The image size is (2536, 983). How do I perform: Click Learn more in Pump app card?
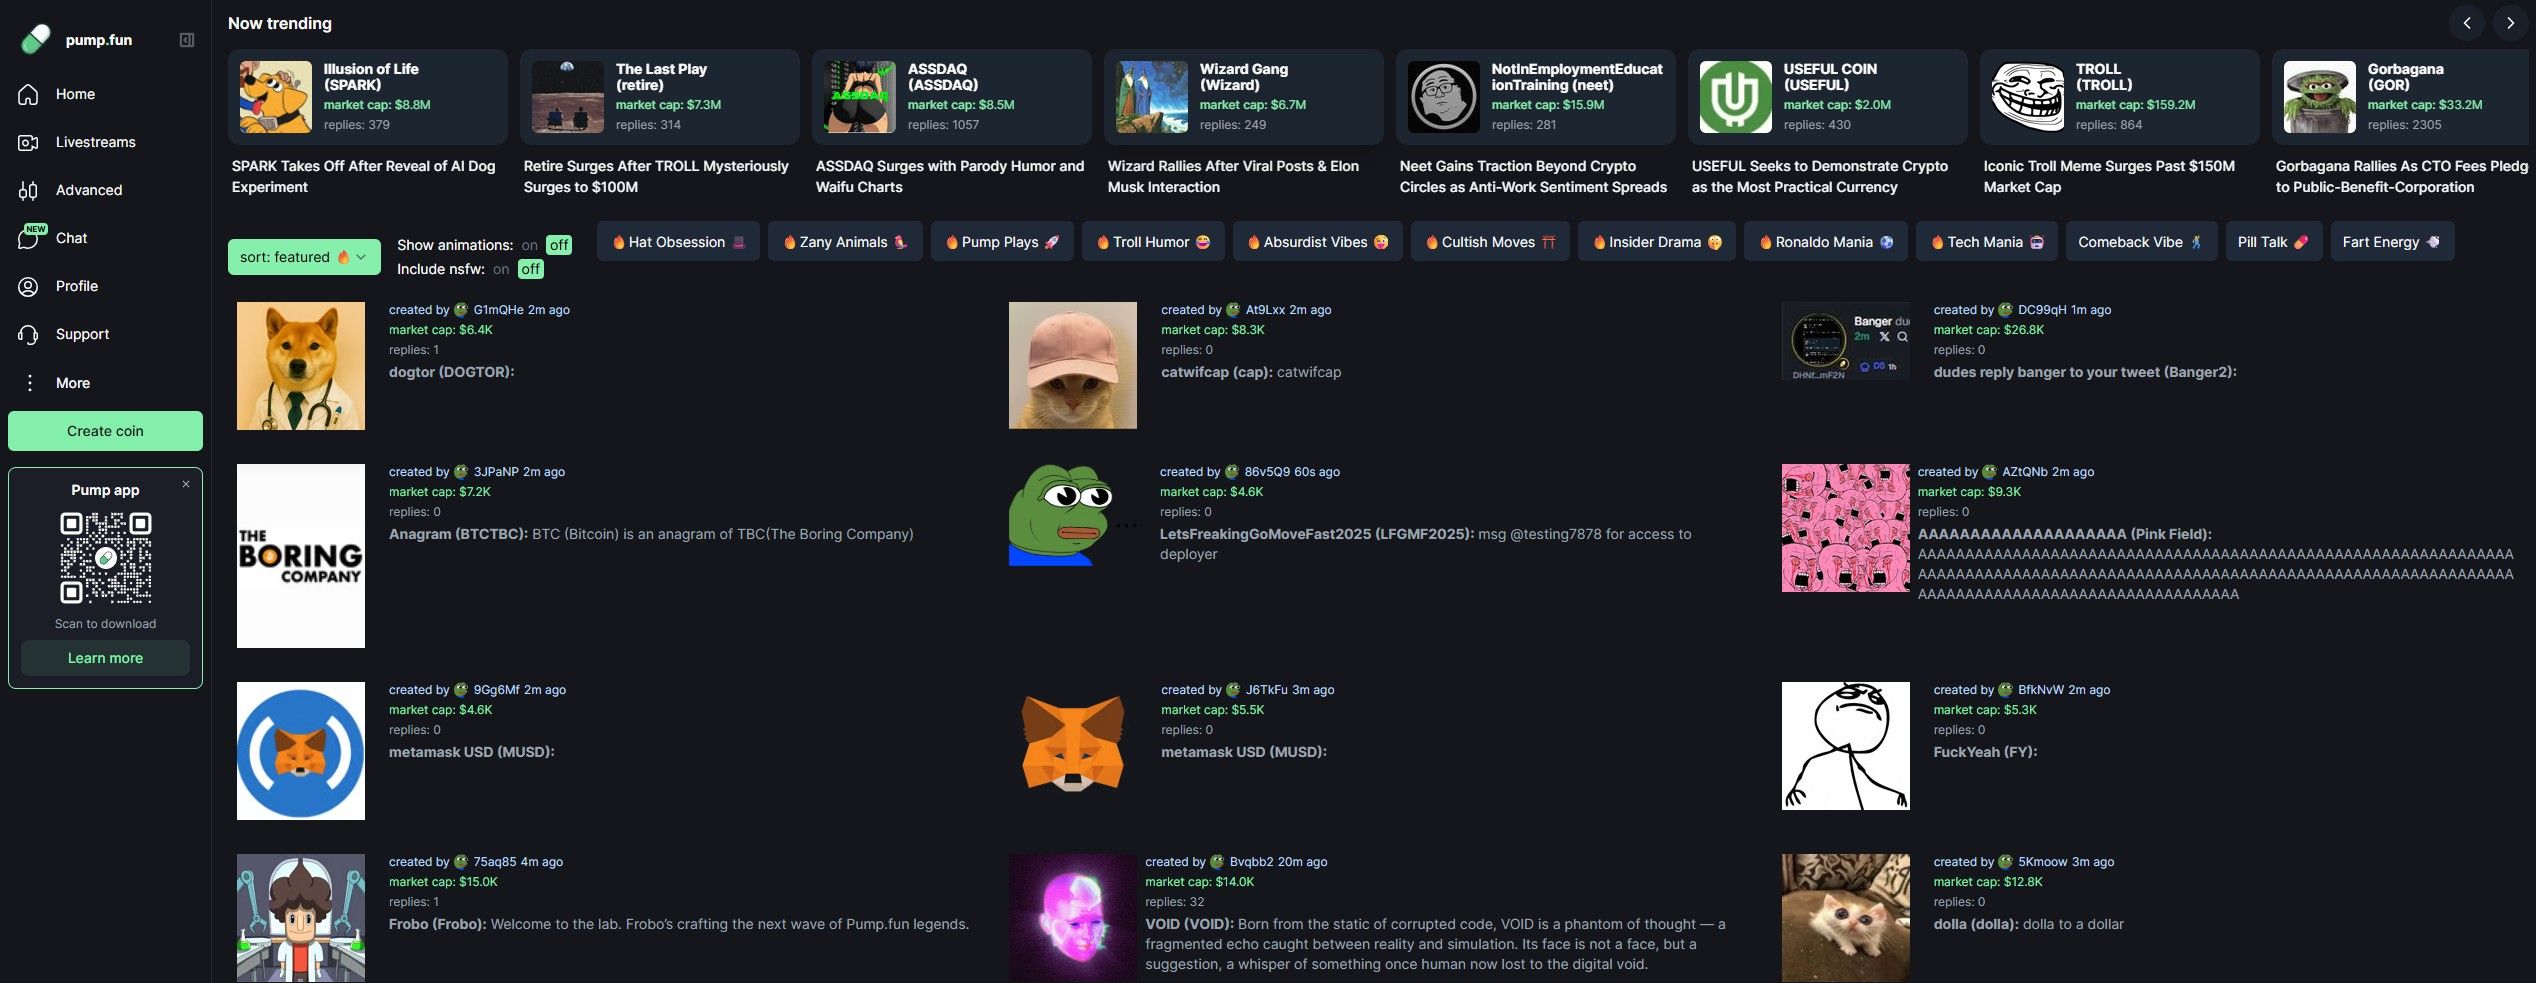[x=105, y=658]
